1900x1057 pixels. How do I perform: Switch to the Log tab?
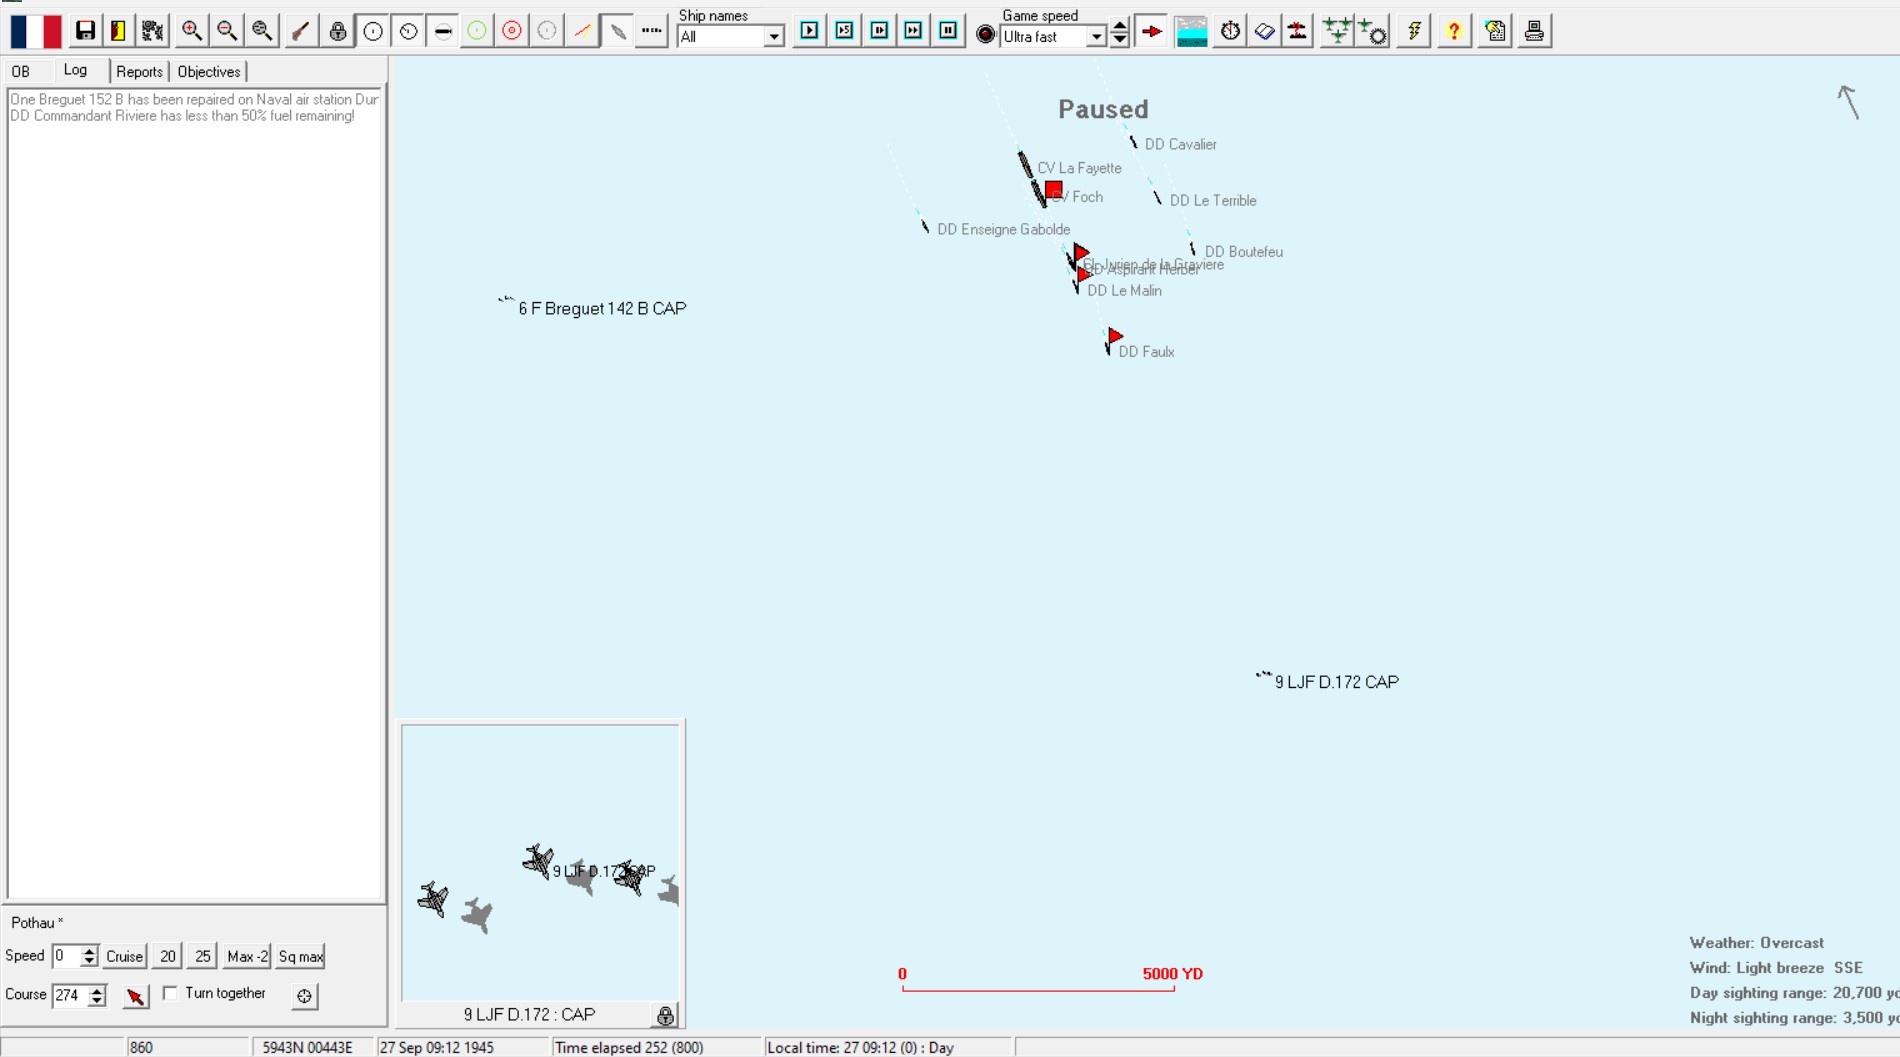76,70
